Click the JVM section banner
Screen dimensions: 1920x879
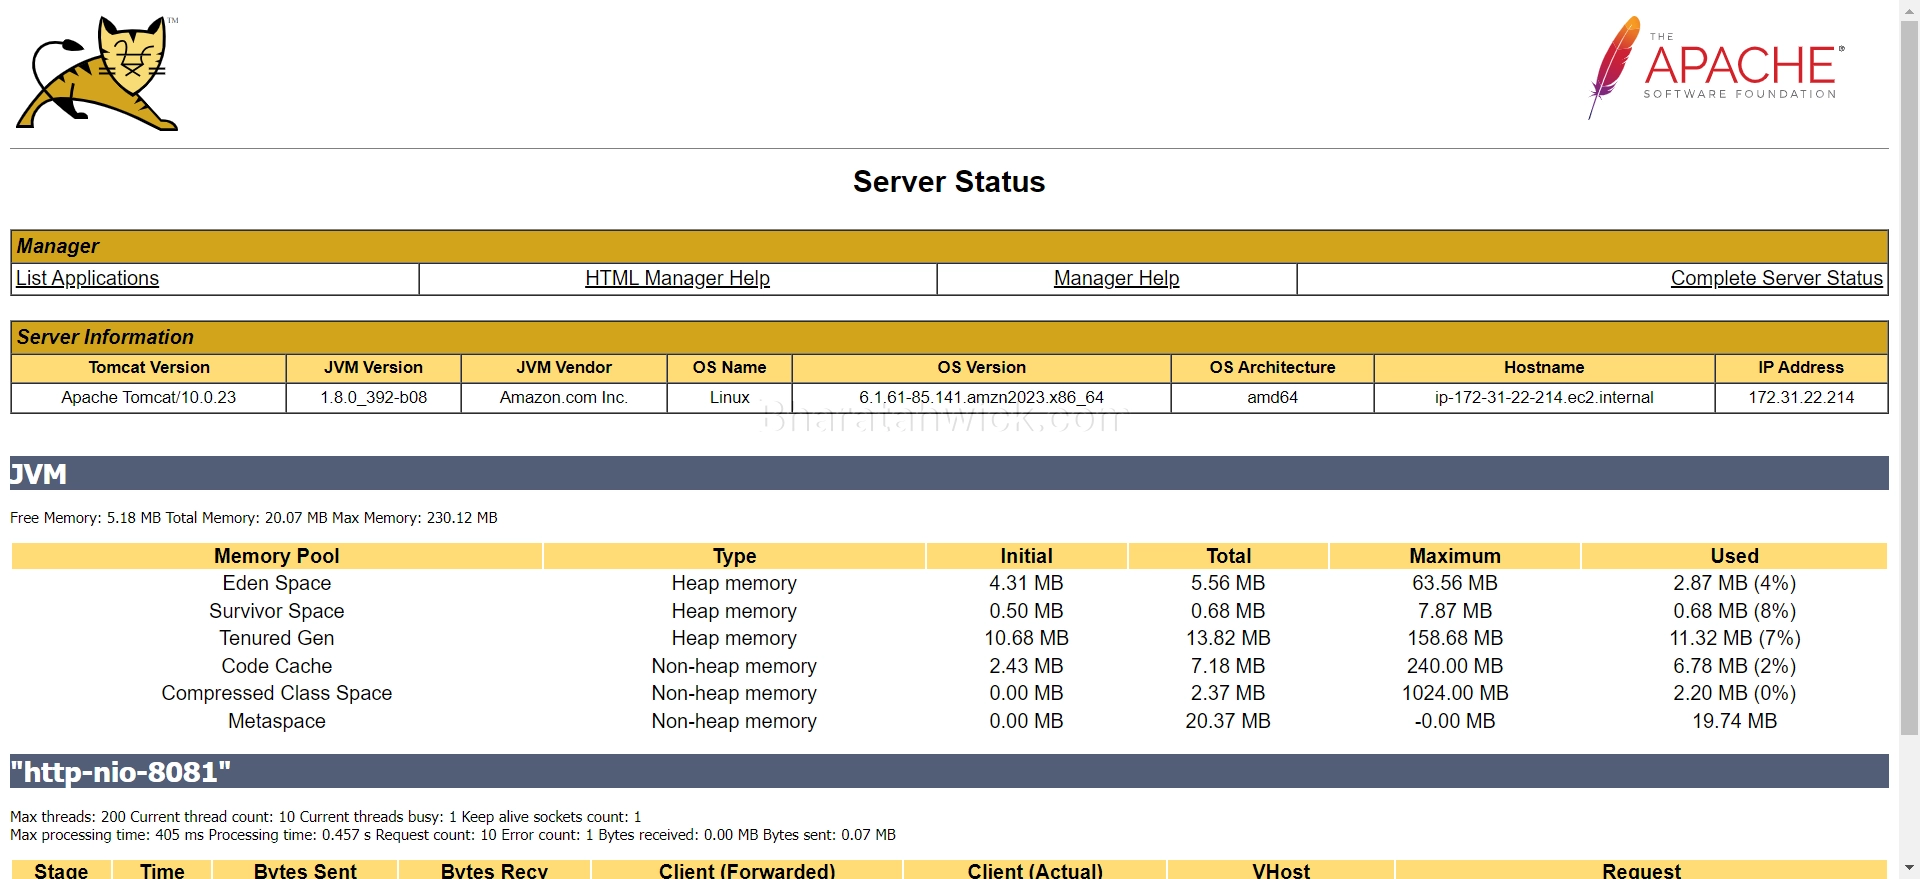pos(949,473)
